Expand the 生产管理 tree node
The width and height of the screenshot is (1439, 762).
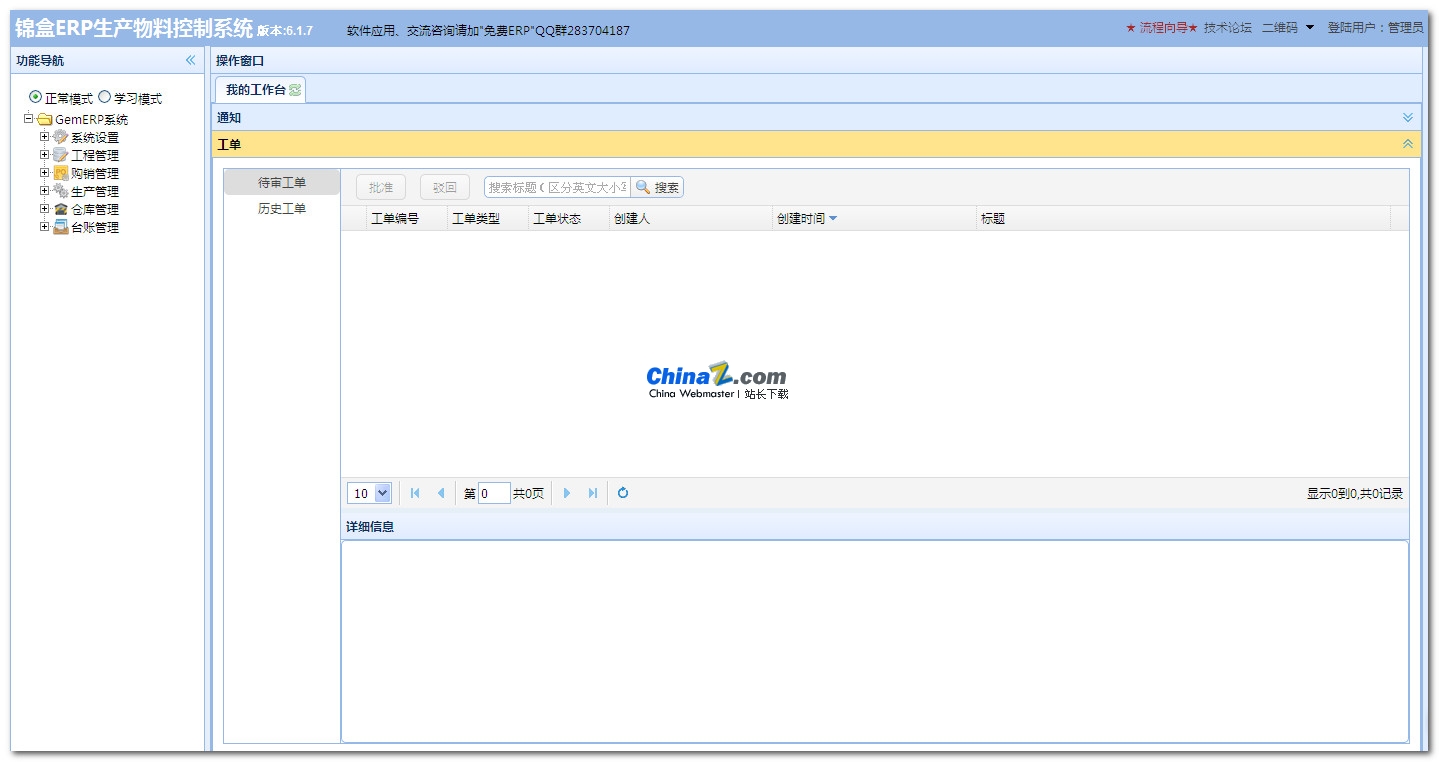(45, 191)
